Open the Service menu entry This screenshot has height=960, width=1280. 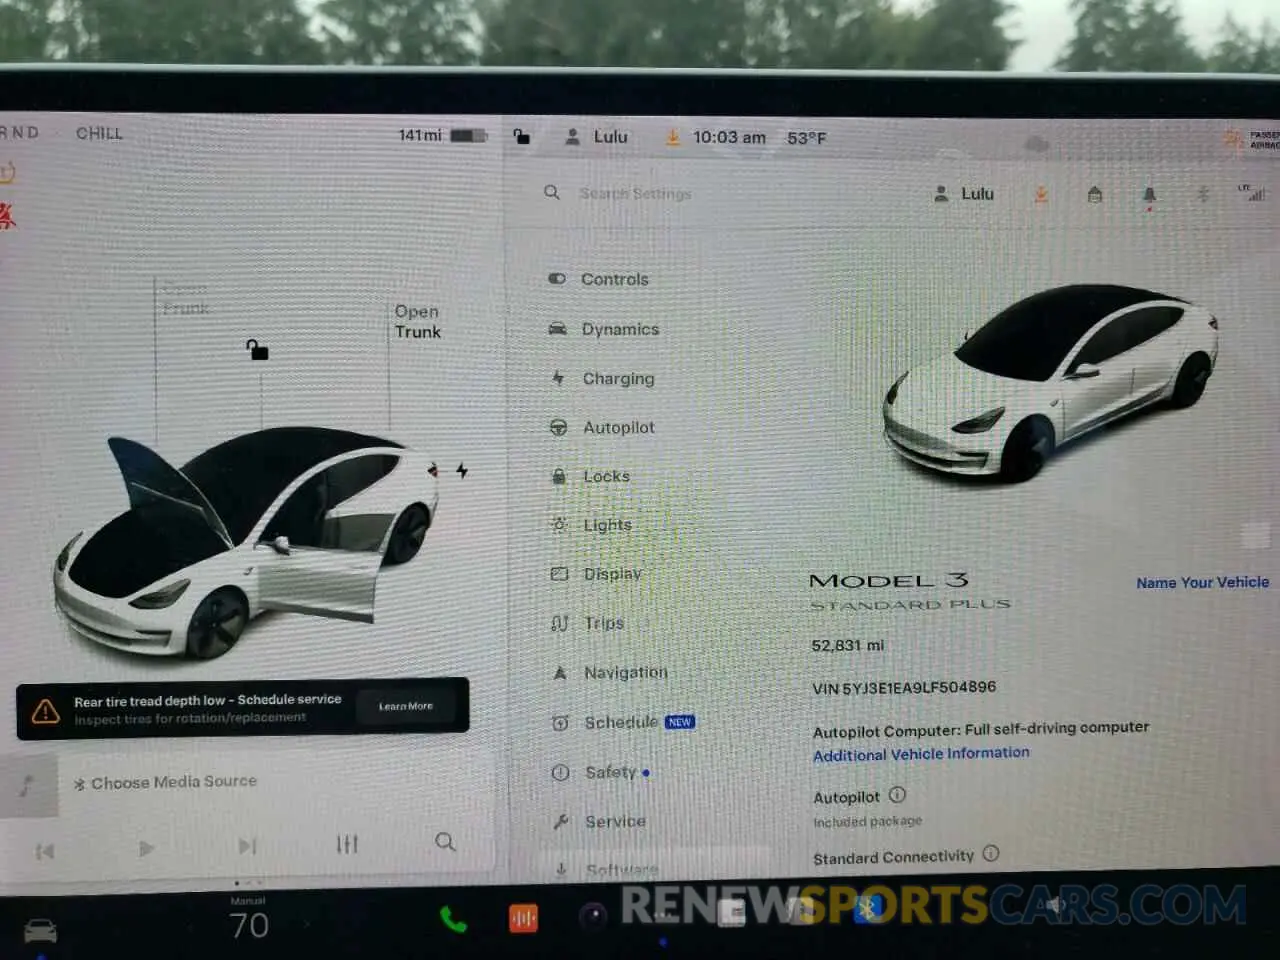(x=599, y=821)
